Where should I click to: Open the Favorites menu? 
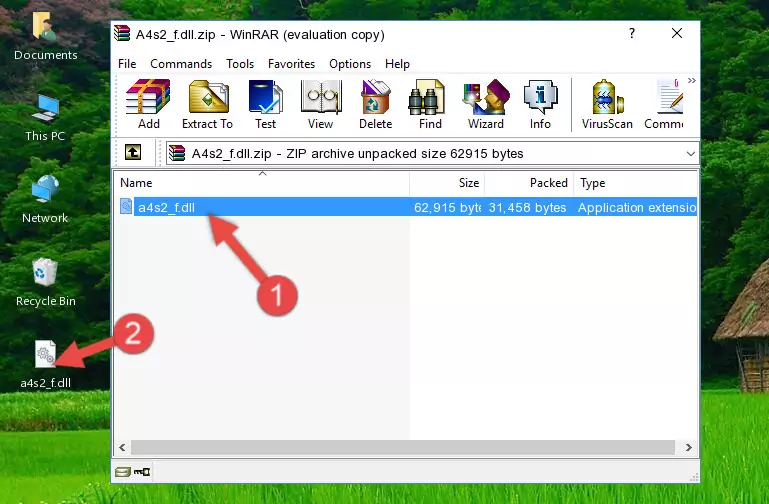point(291,64)
